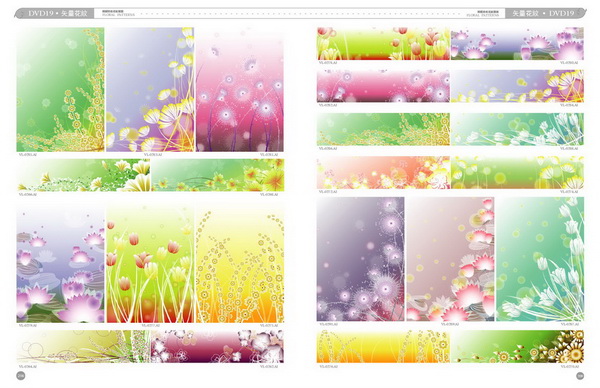Open the teal banner with white tulips
The image size is (600, 388).
coord(517,129)
